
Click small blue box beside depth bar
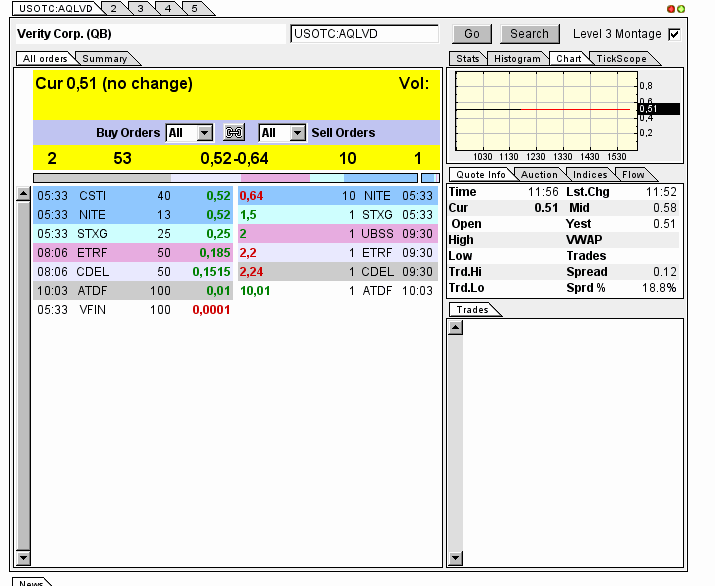430,178
